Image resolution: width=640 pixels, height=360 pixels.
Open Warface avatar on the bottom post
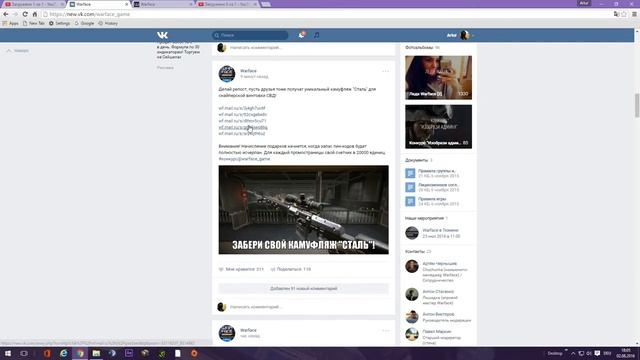227,333
